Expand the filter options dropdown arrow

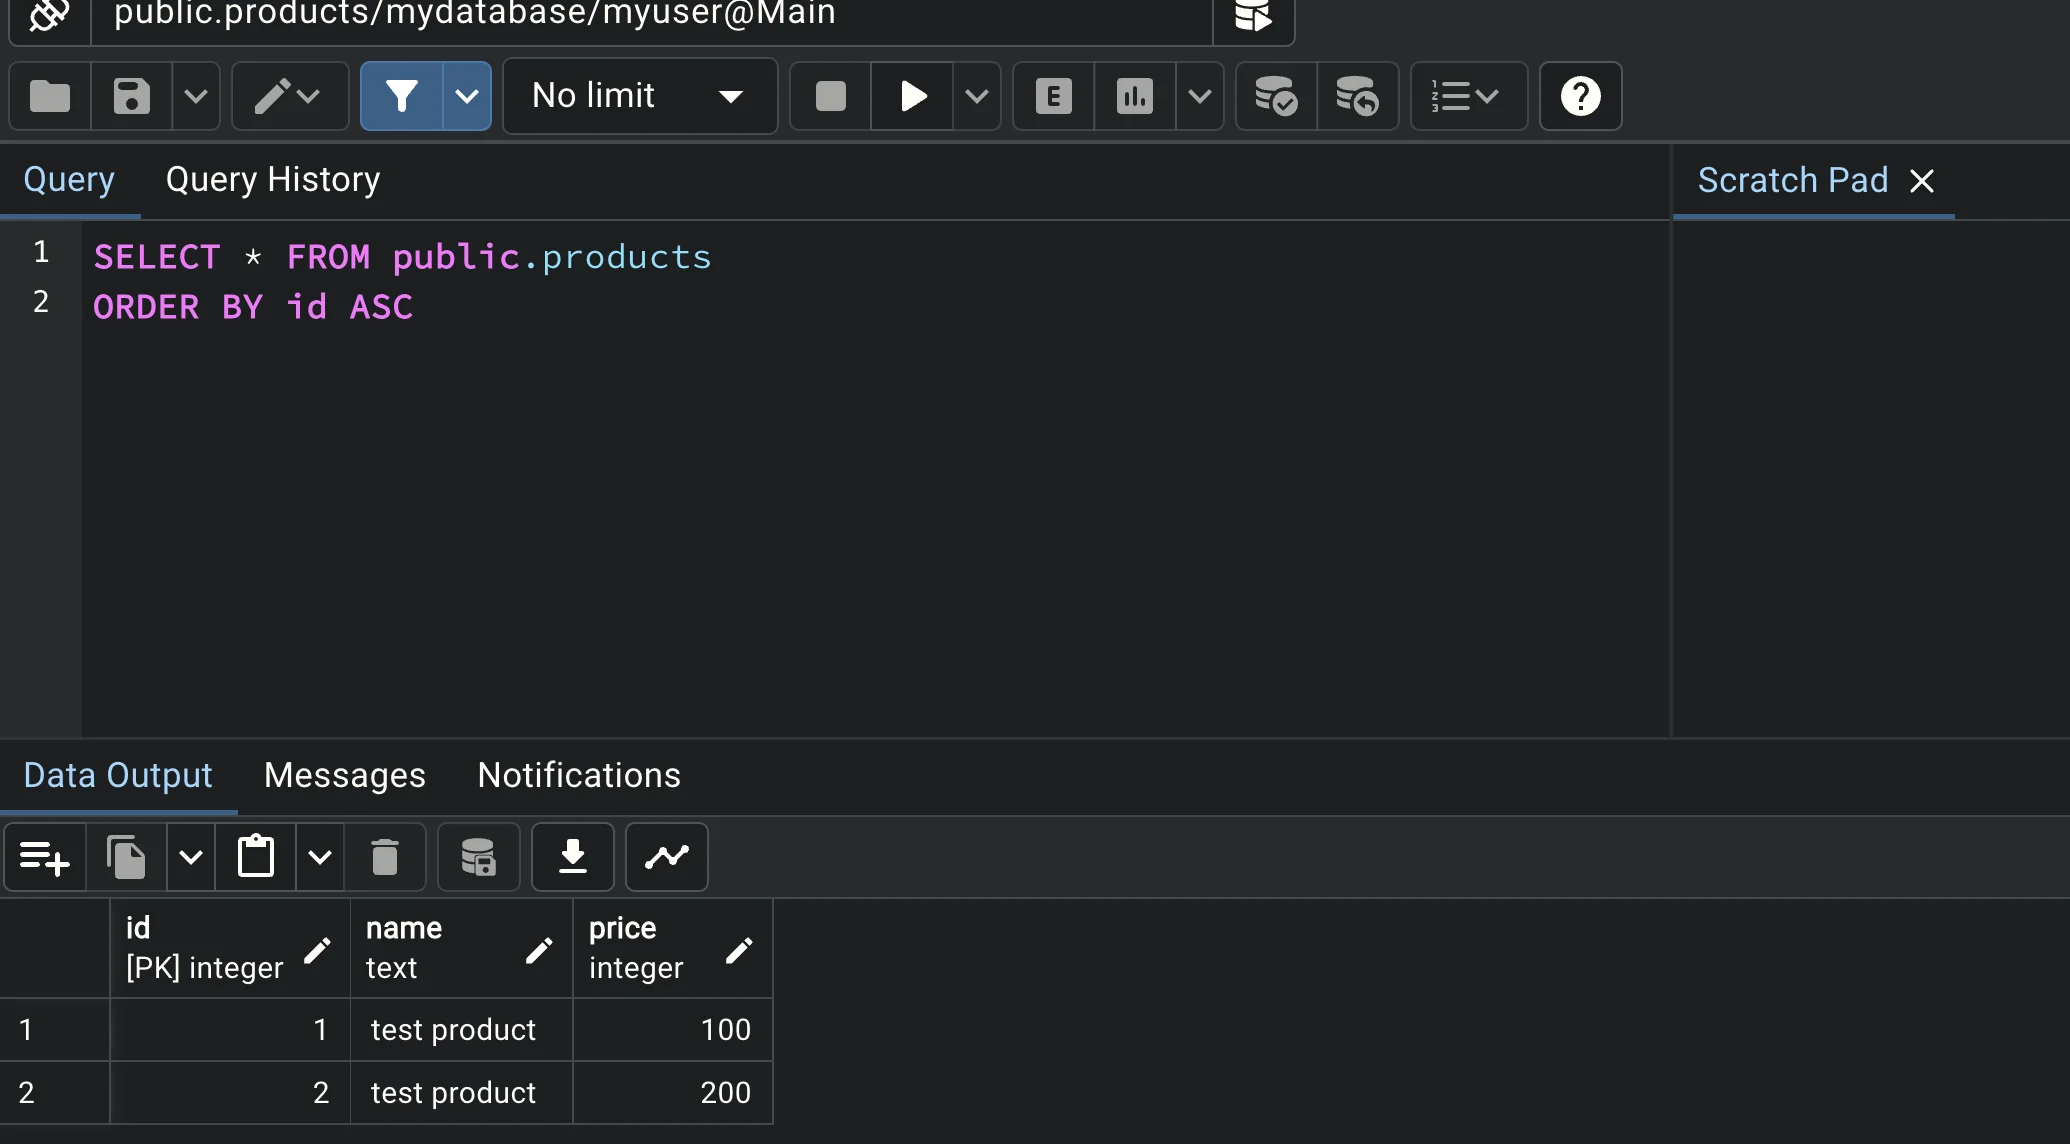467,96
